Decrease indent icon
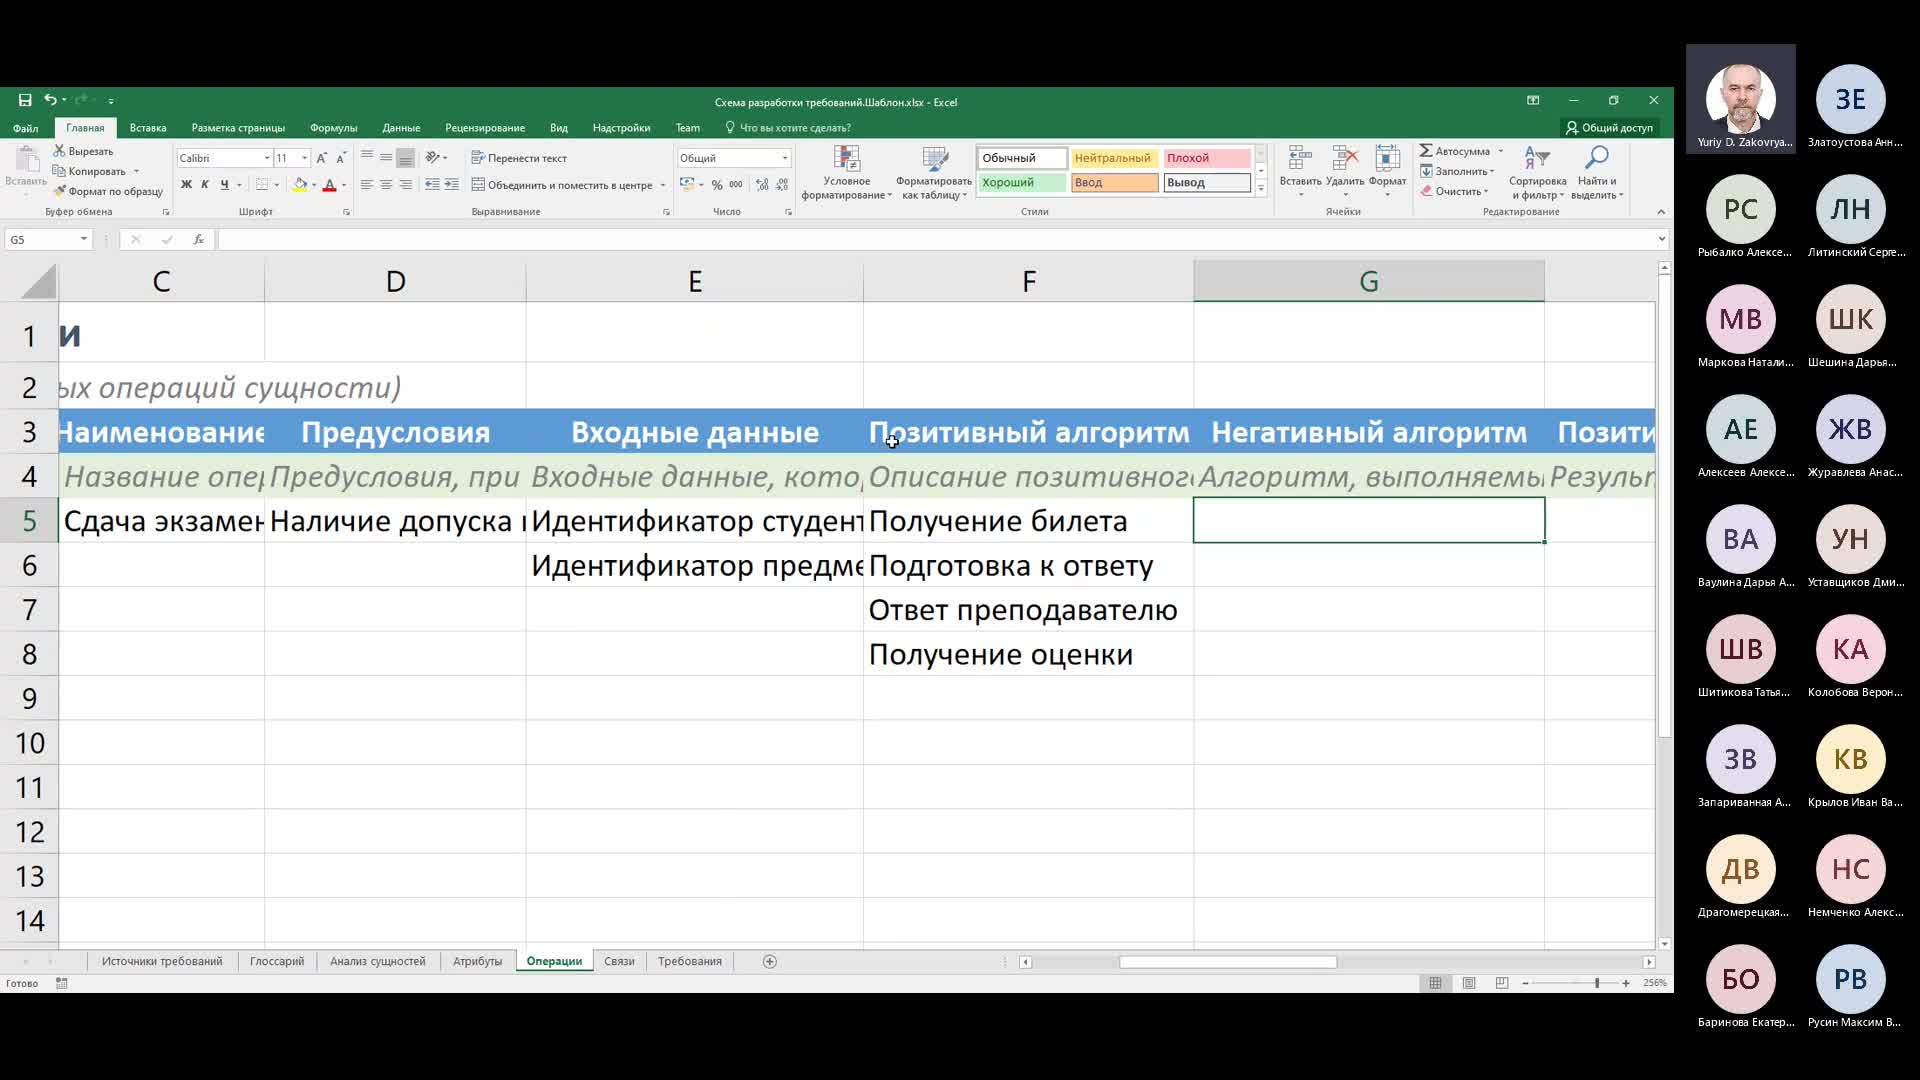 point(432,185)
